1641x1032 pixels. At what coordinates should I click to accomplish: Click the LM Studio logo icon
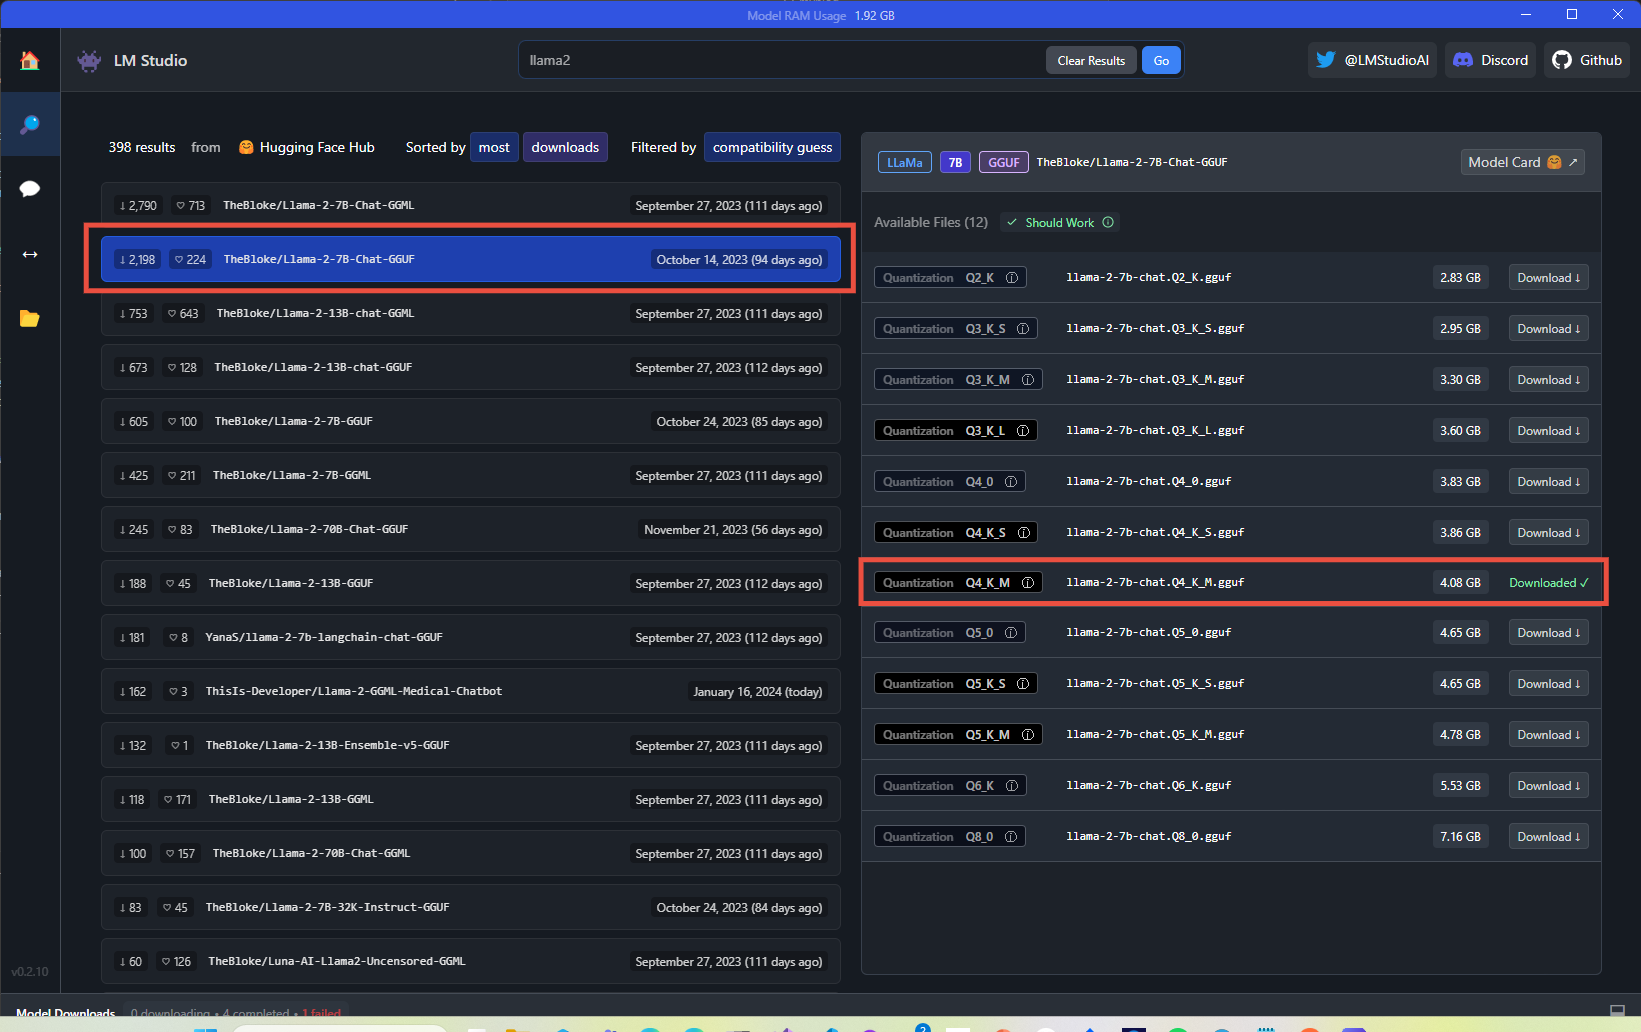pyautogui.click(x=89, y=61)
